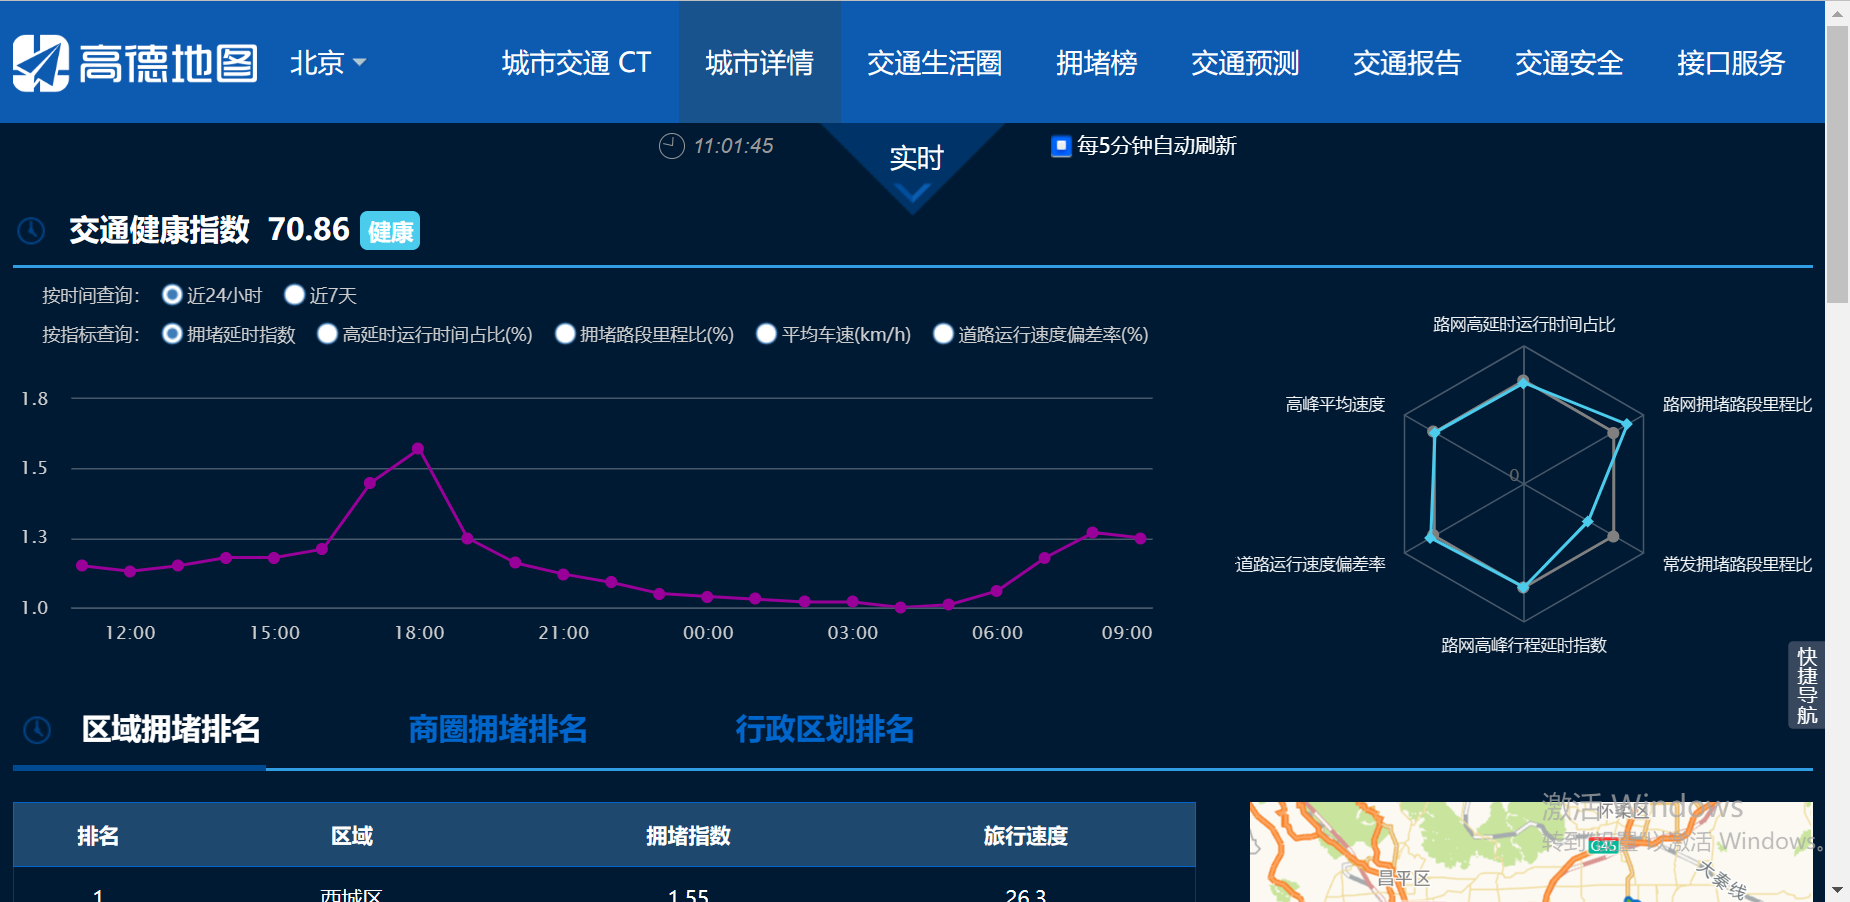Click the G45 highway marker on map
Screen dimensions: 1850x902
1603,846
